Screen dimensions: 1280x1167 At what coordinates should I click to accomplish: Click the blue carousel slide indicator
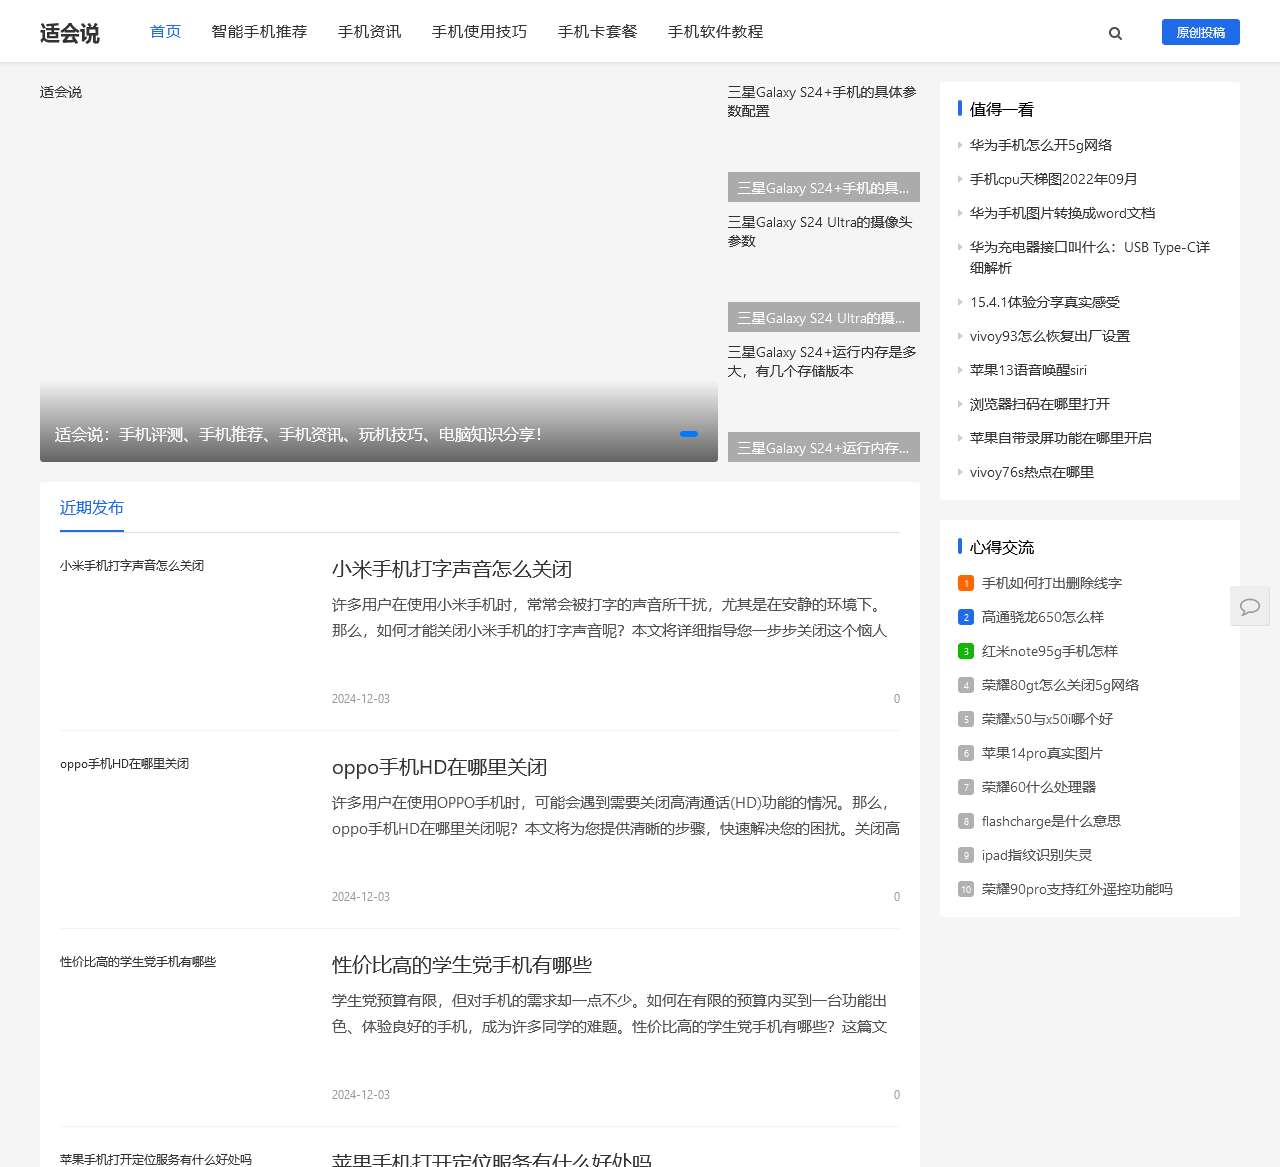click(688, 434)
